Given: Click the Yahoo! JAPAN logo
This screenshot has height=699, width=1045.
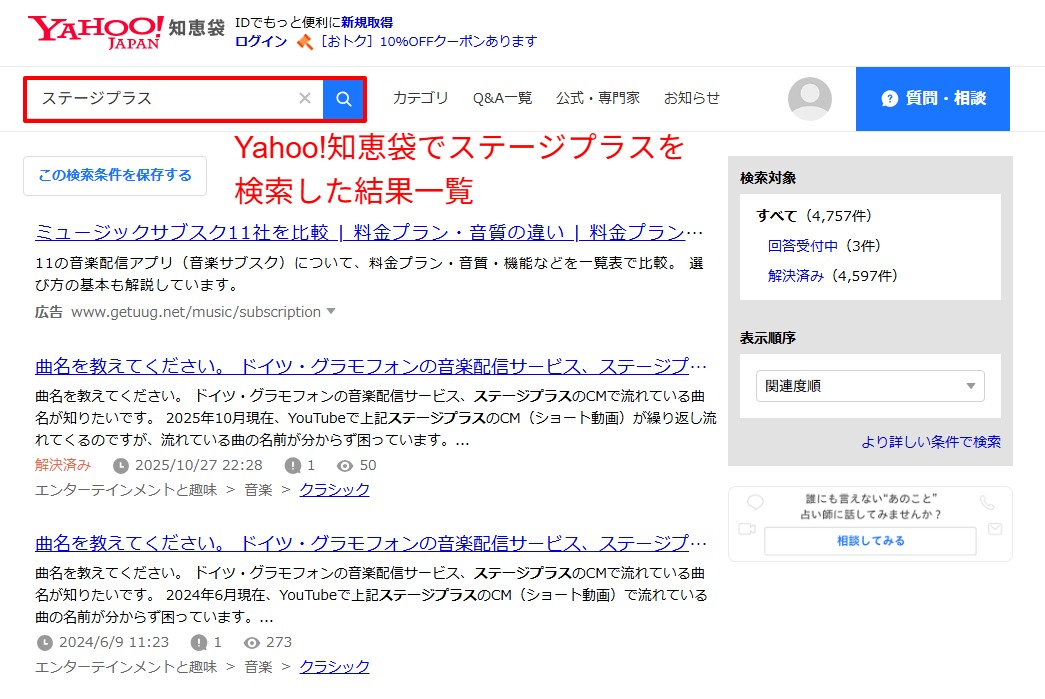Looking at the screenshot, I should tap(95, 32).
